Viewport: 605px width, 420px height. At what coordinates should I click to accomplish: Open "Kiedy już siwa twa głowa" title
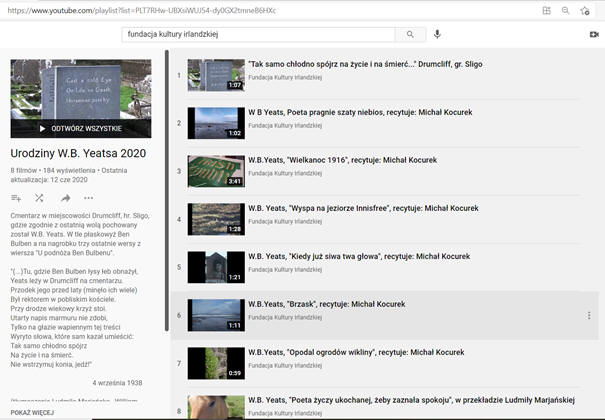coord(359,256)
